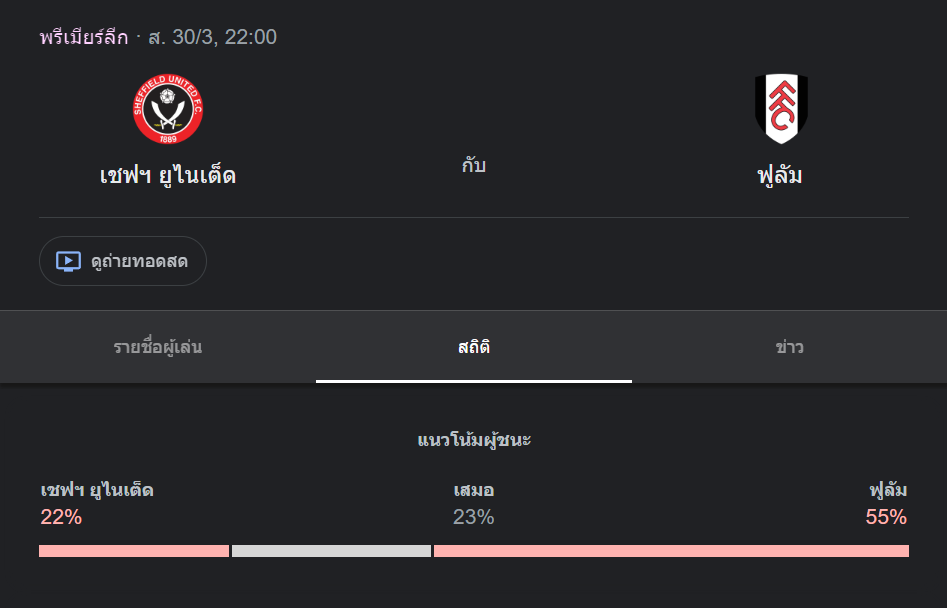947x608 pixels.
Task: Click the กับ versus text between teams
Action: [x=474, y=165]
